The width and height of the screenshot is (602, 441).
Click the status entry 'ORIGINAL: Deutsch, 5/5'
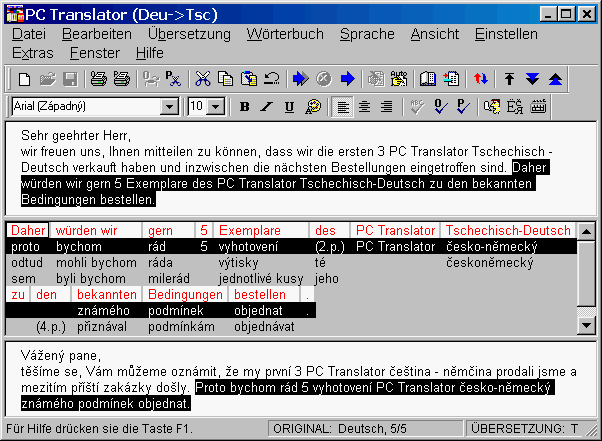click(x=366, y=429)
